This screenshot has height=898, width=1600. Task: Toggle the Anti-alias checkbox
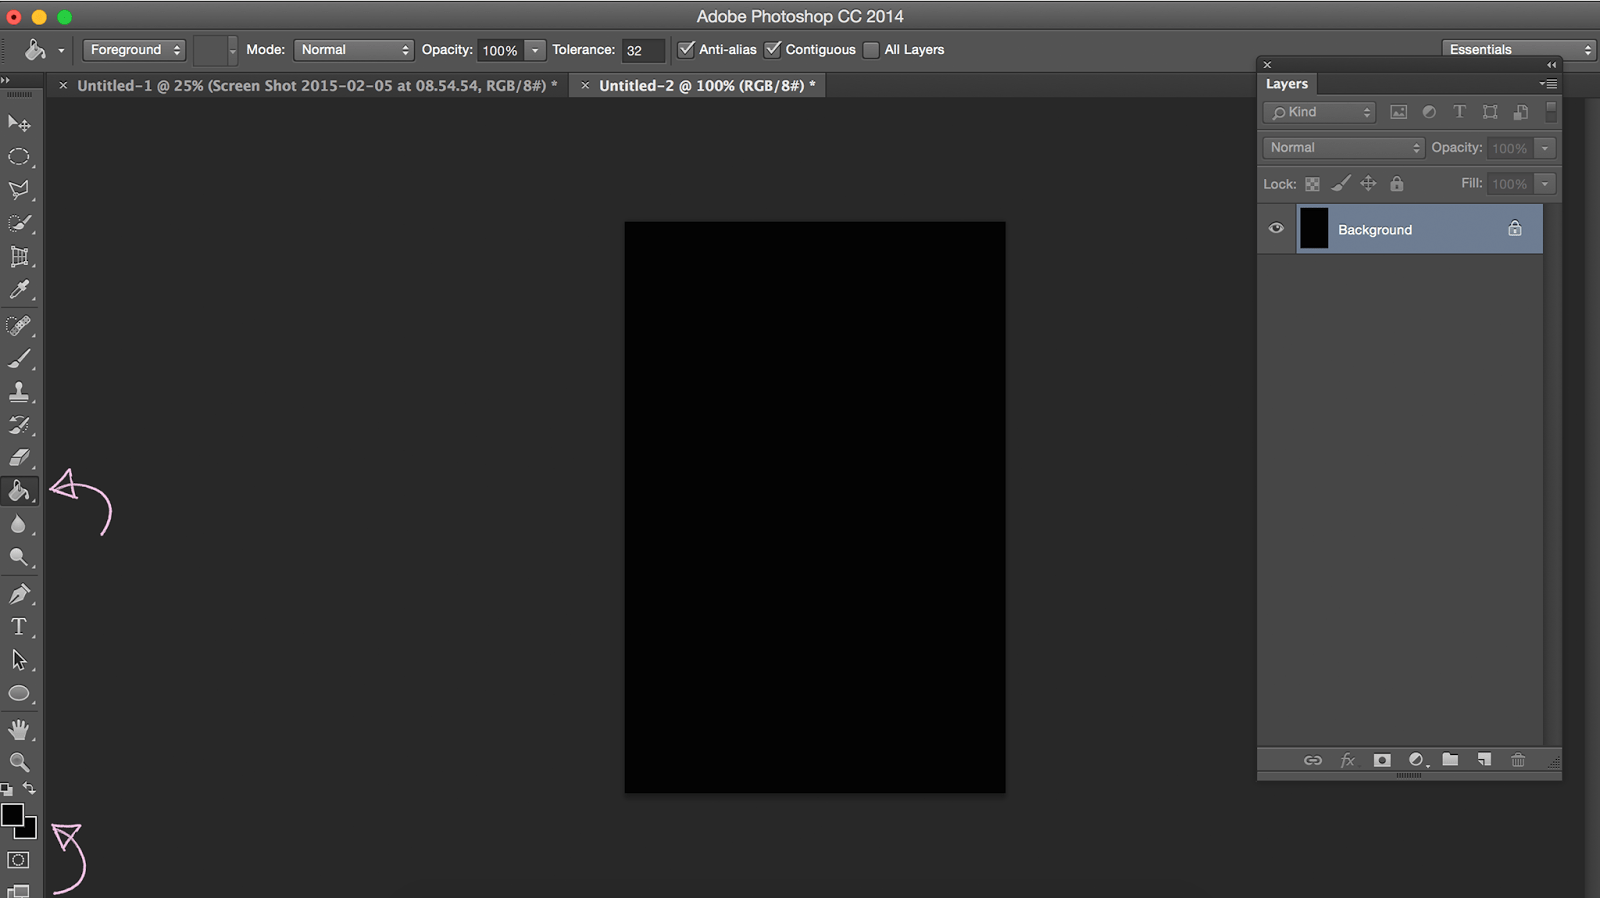click(x=686, y=49)
